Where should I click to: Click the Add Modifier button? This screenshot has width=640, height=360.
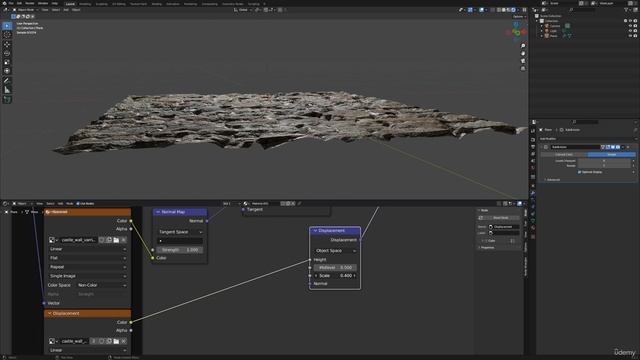coord(587,139)
